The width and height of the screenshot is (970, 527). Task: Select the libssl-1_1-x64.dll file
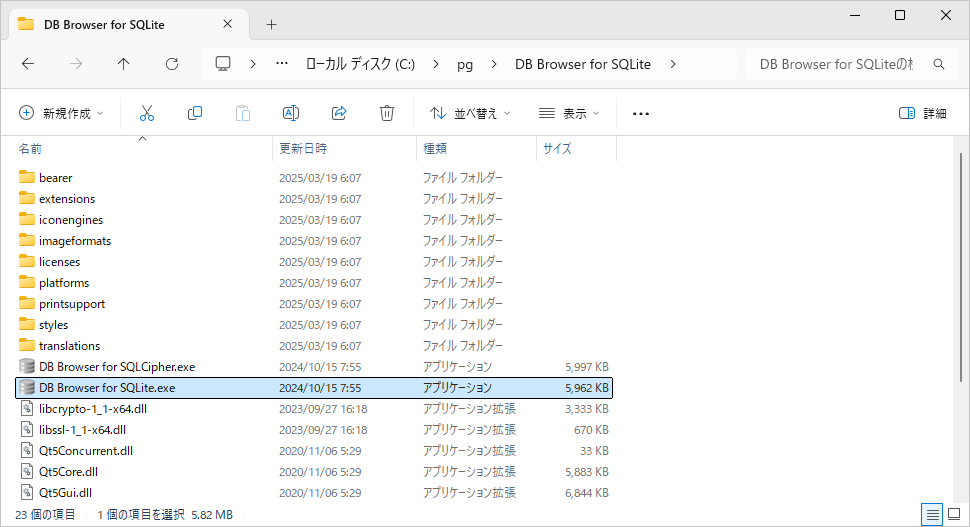(x=82, y=430)
